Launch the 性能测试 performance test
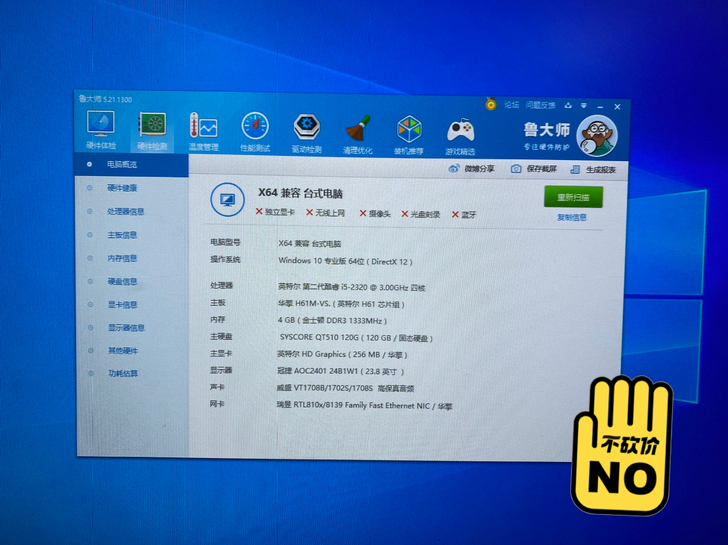The image size is (728, 545). [255, 132]
